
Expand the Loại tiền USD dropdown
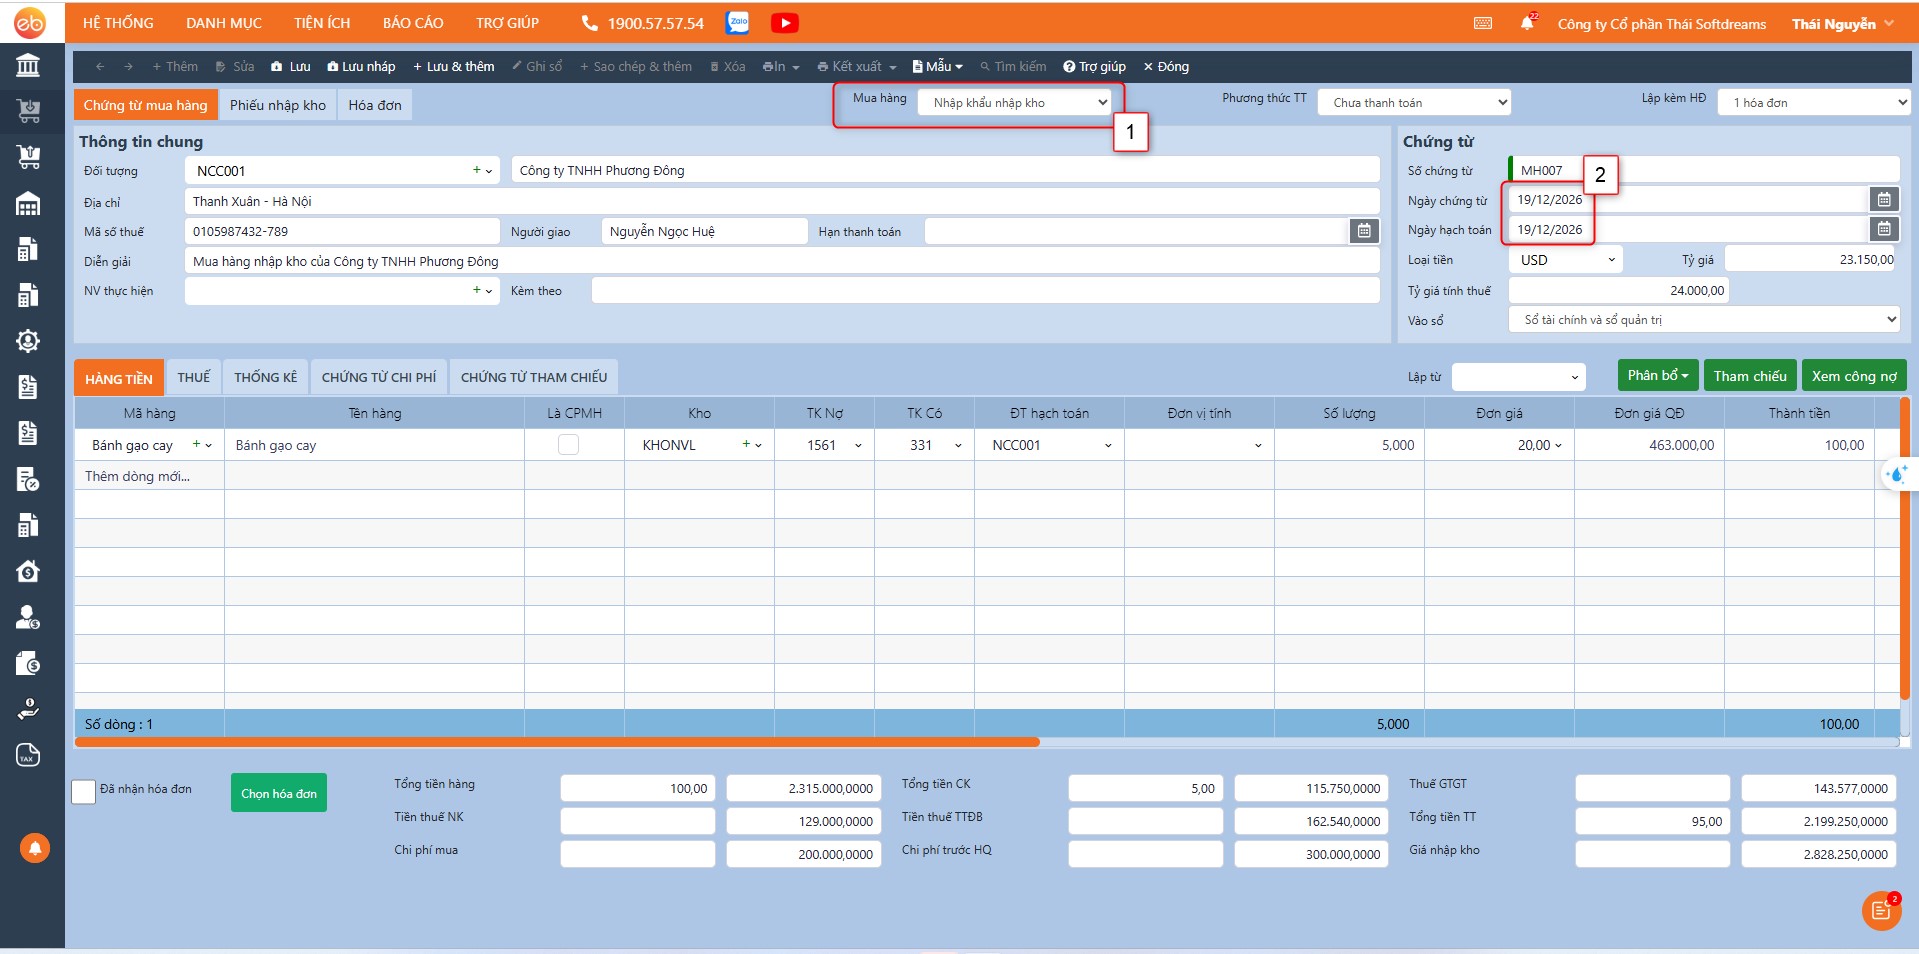(x=1565, y=260)
